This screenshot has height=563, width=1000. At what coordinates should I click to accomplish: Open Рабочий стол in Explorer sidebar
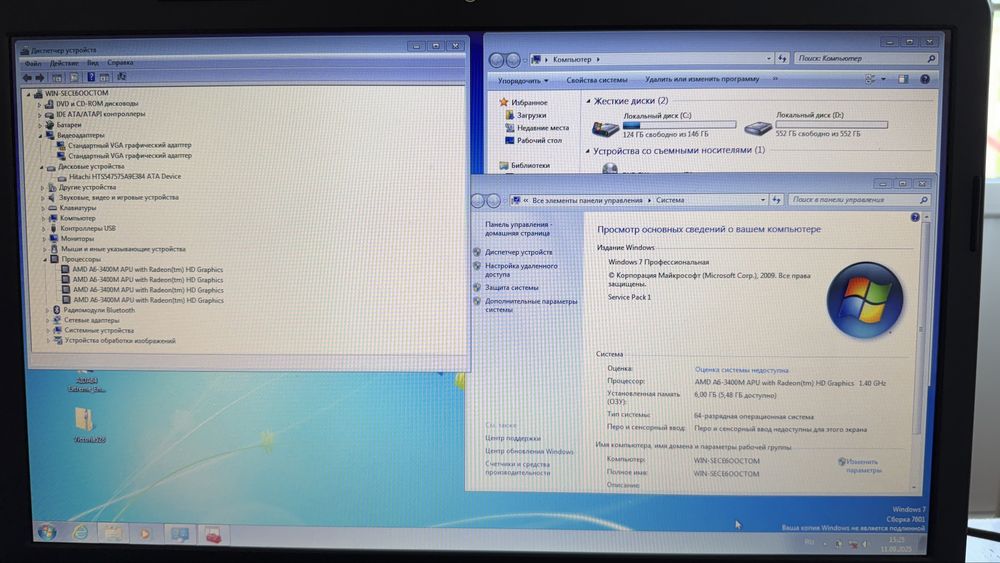tap(539, 140)
